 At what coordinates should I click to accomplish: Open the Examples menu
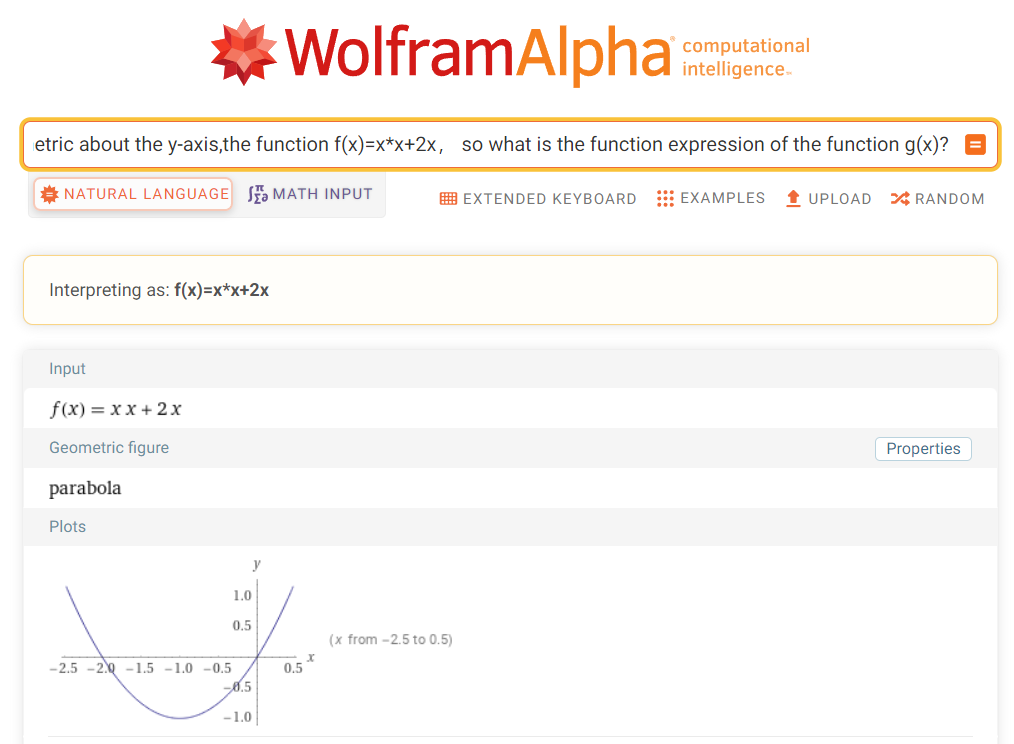point(711,198)
